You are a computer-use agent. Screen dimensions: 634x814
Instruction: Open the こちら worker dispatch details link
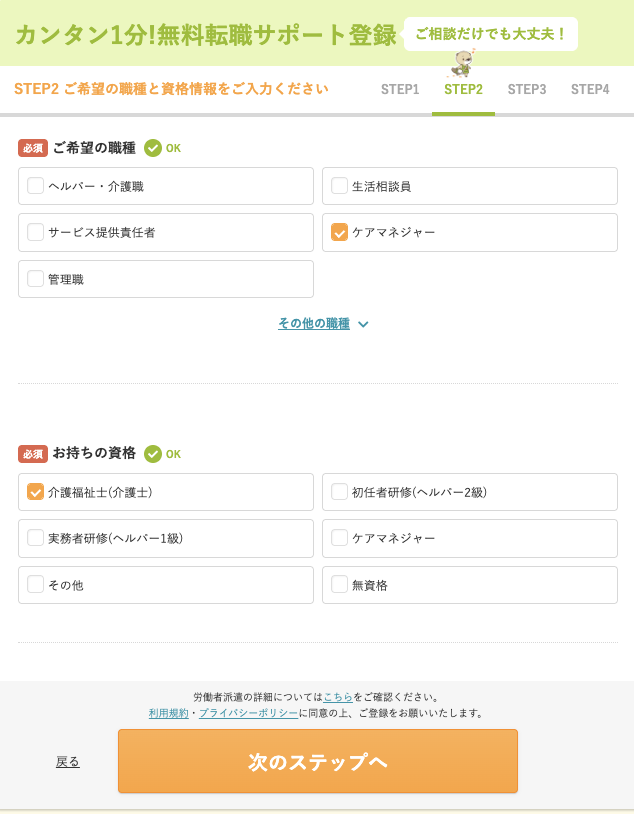click(x=338, y=697)
